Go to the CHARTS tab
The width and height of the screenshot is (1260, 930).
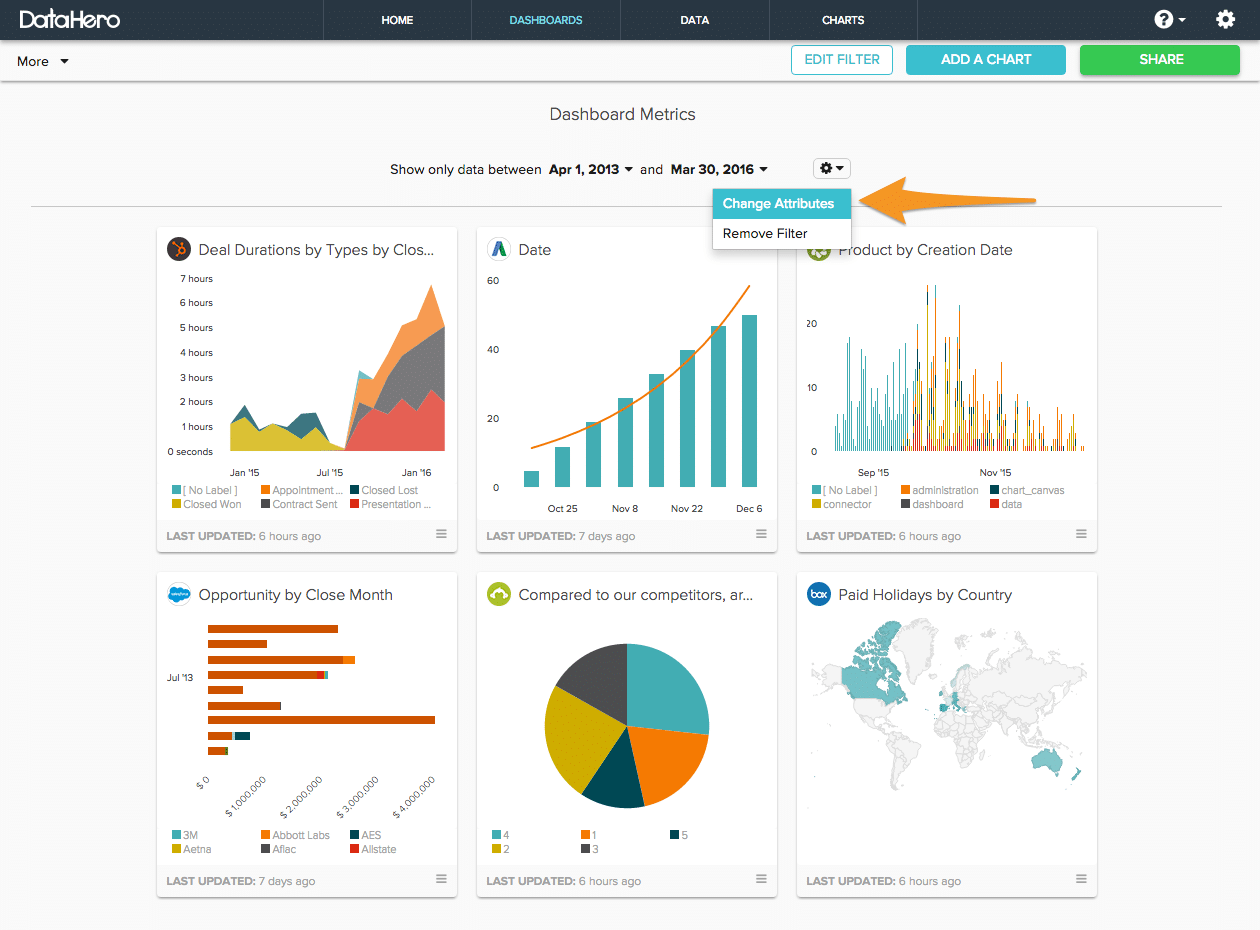843,20
